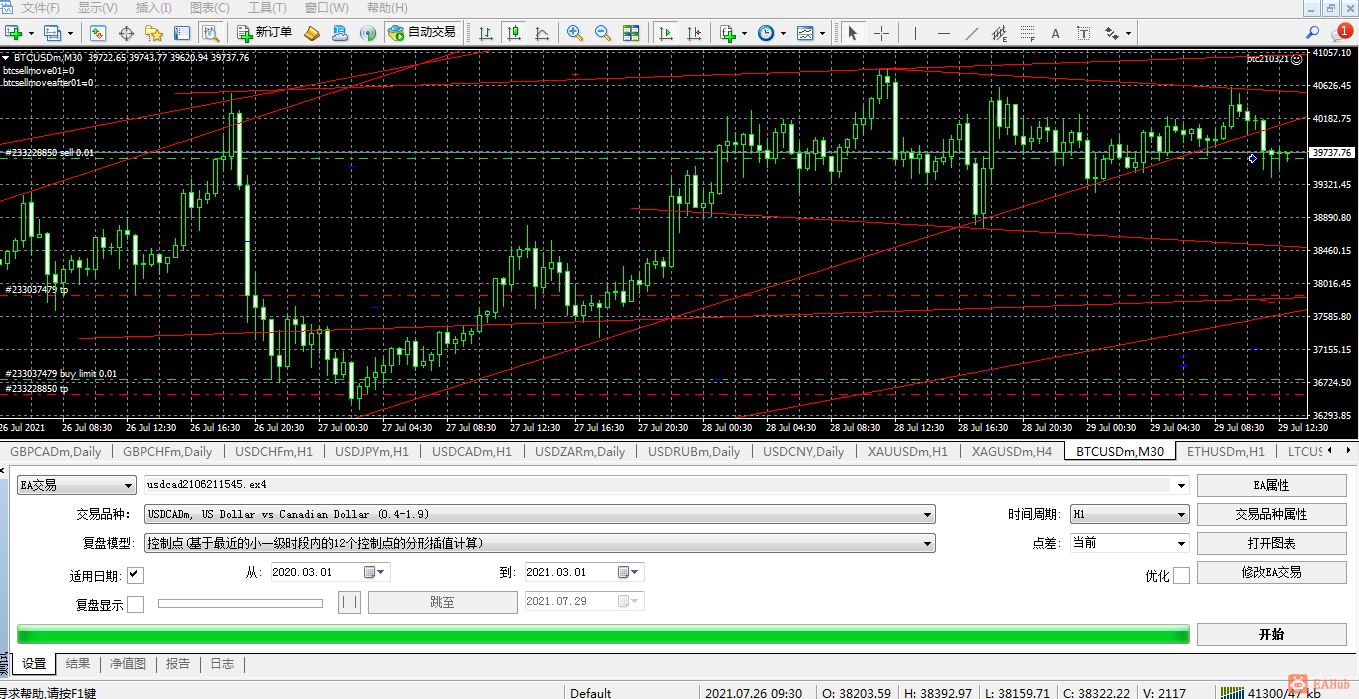Select the text label tool
Viewport: 1359px width, 699px height.
point(1083,33)
